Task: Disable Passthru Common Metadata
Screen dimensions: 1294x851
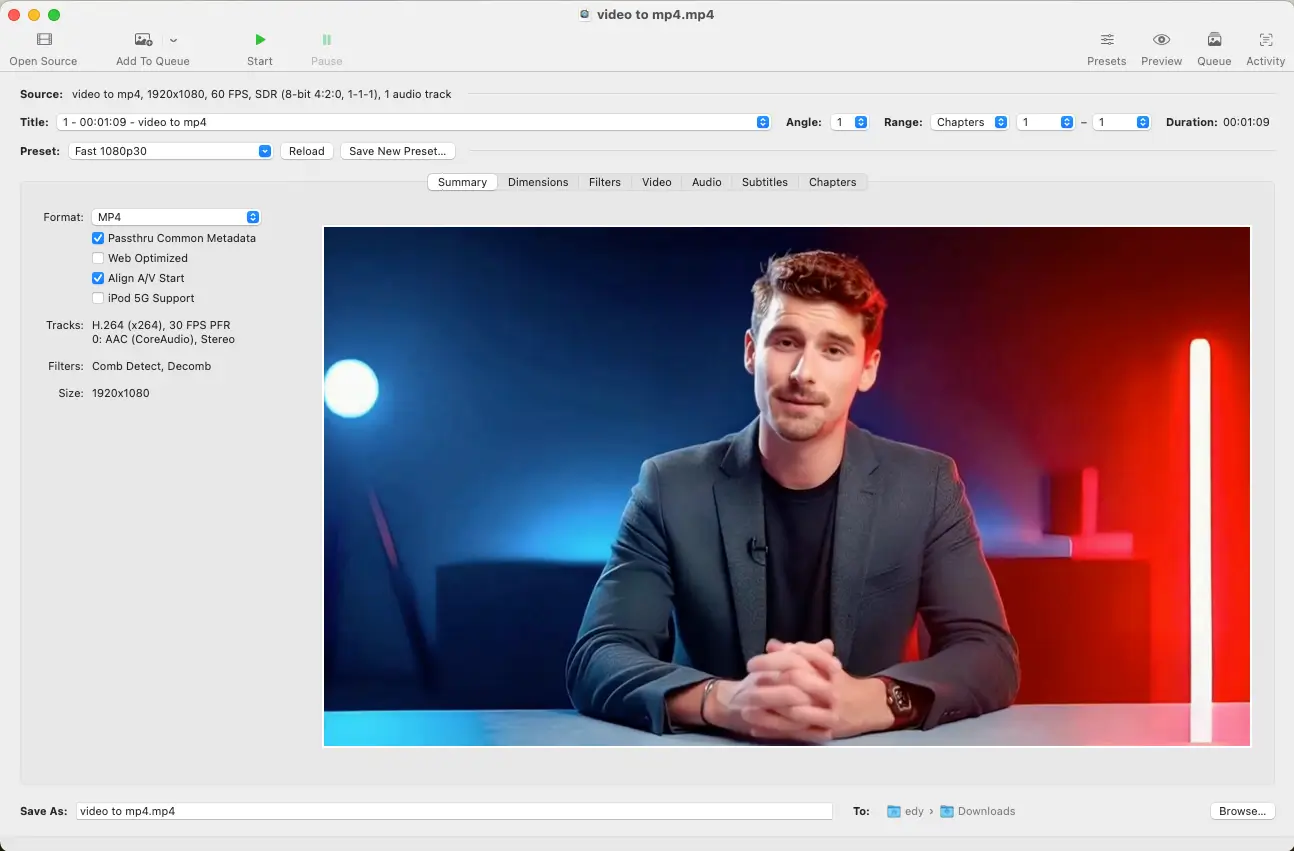Action: 98,238
